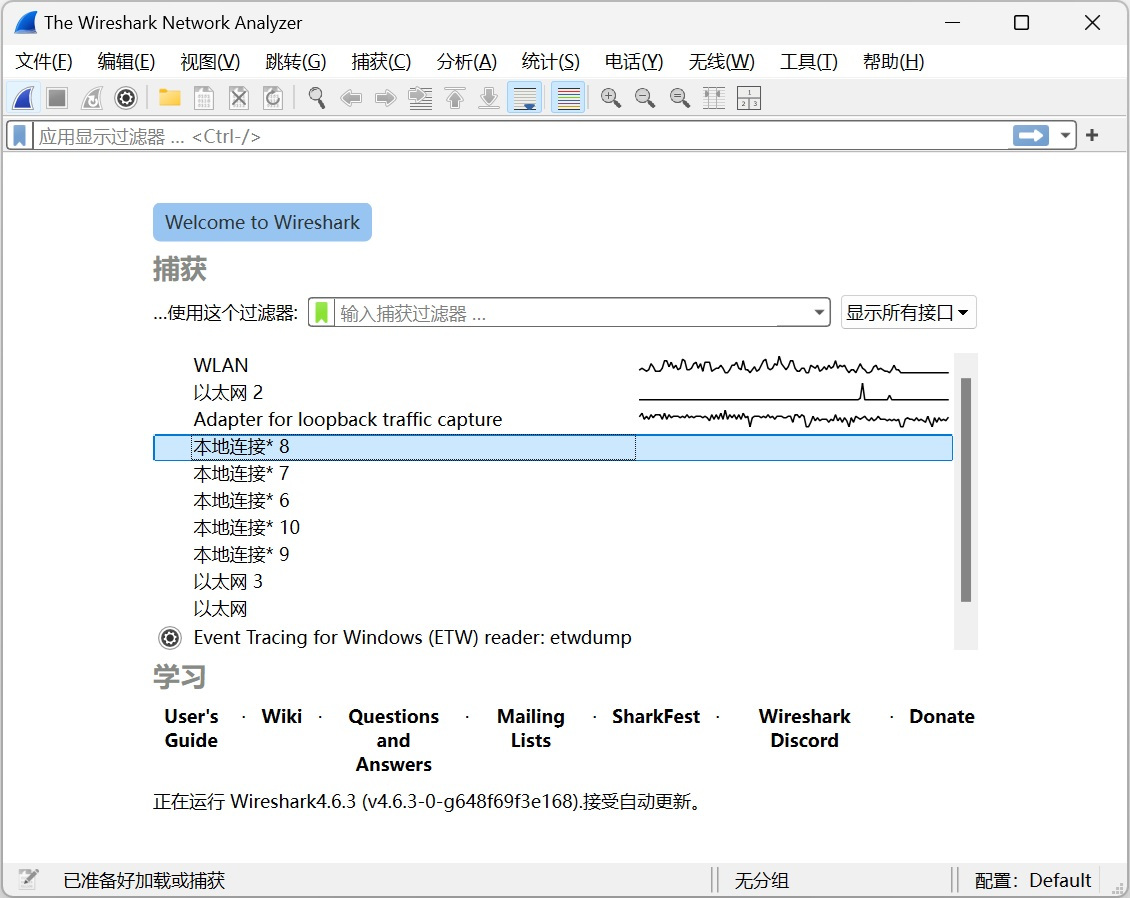Start capturing packets with the shark fin icon

[22, 97]
